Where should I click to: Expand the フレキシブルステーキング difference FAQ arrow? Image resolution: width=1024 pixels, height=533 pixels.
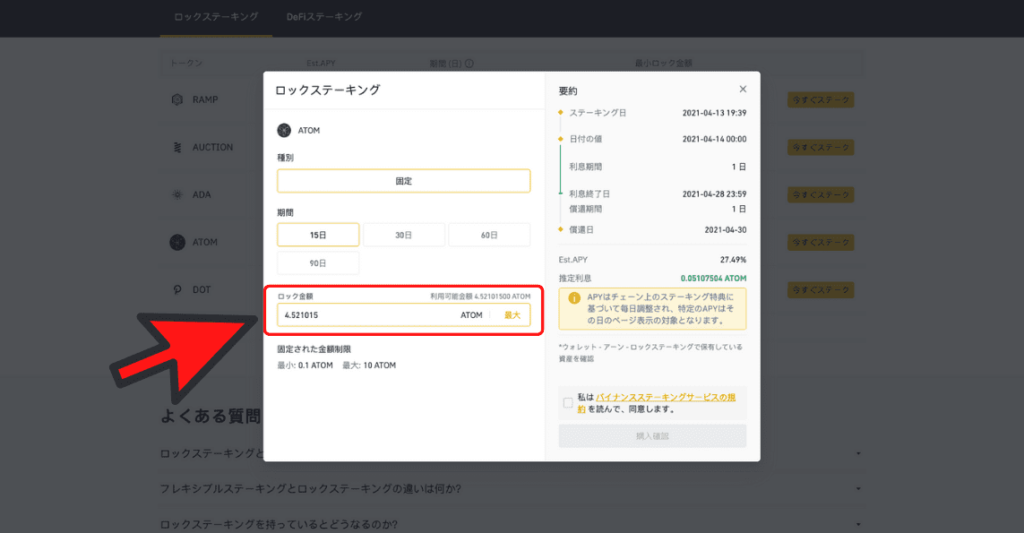(x=858, y=489)
